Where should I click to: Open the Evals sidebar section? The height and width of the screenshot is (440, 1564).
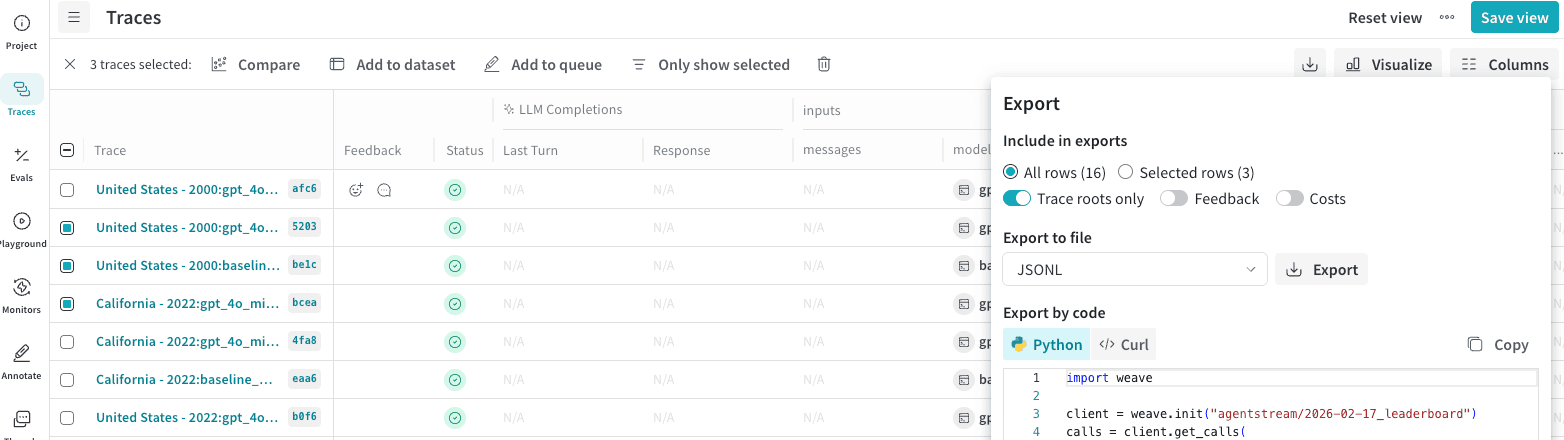[21, 164]
